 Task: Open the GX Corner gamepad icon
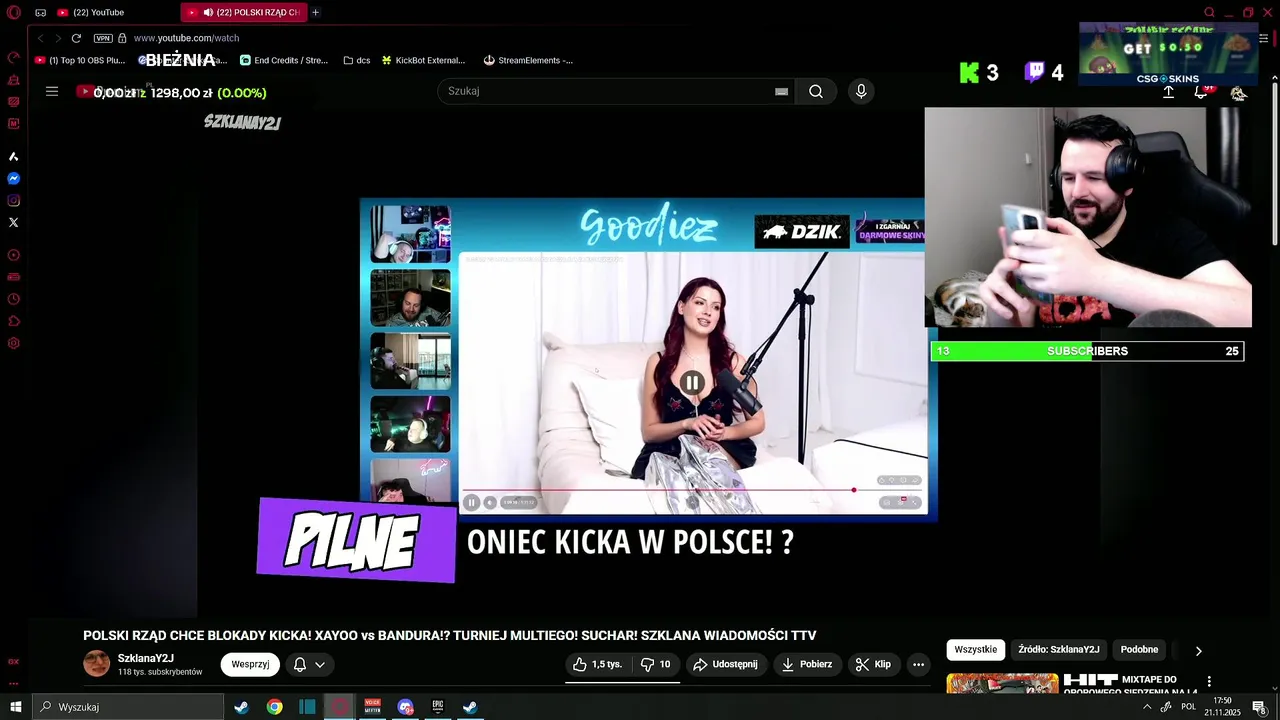pyautogui.click(x=40, y=12)
